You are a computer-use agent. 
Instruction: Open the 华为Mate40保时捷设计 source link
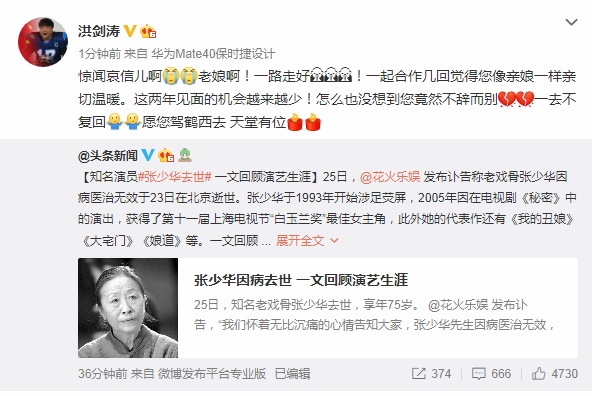213,54
